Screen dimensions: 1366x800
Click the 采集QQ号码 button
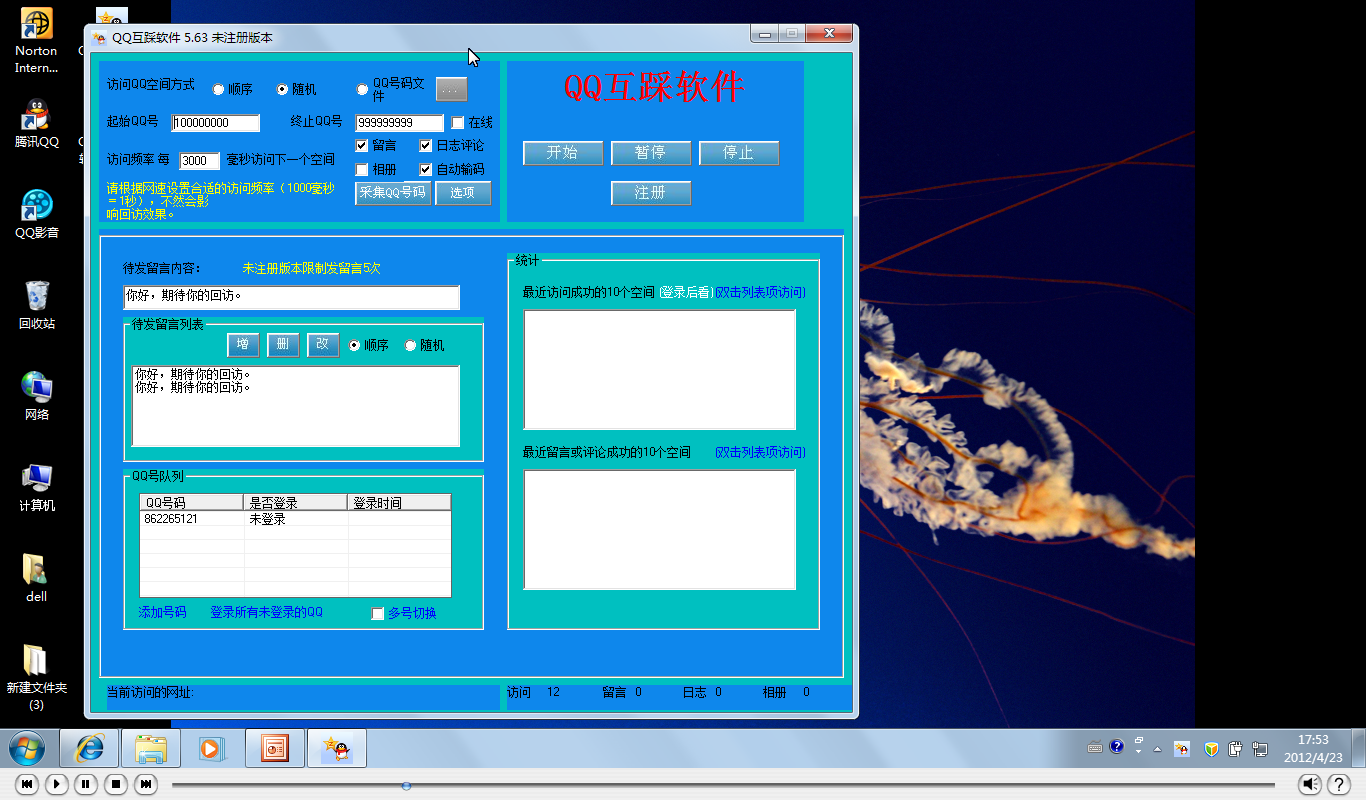[x=393, y=193]
